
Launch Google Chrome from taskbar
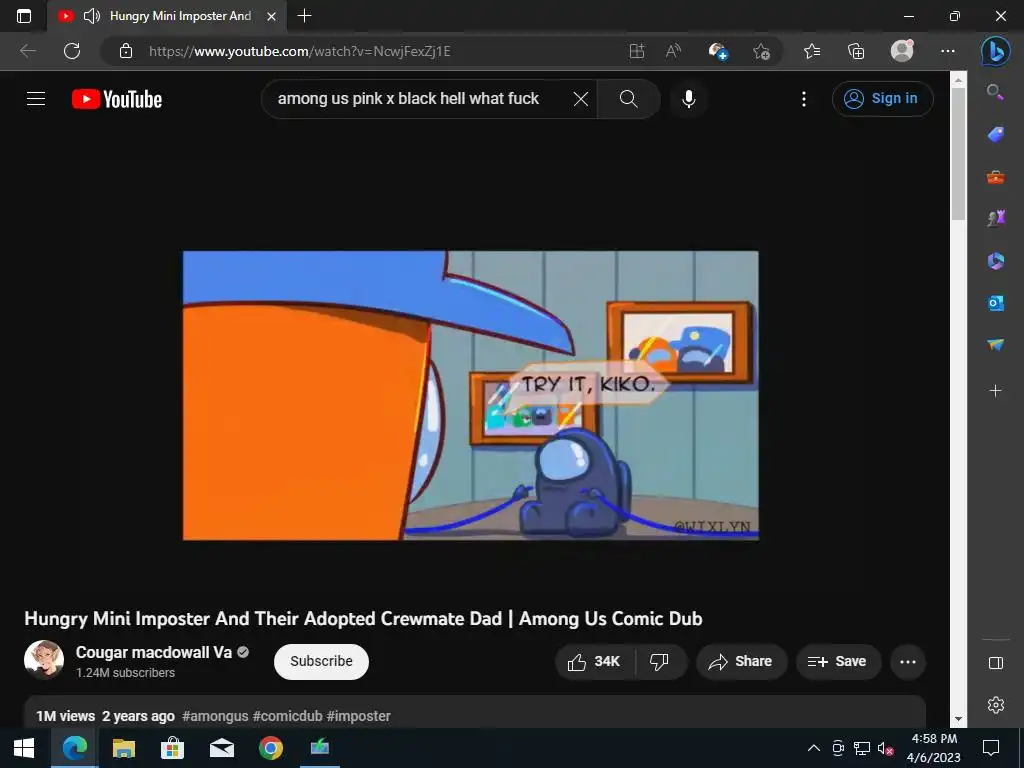[270, 748]
